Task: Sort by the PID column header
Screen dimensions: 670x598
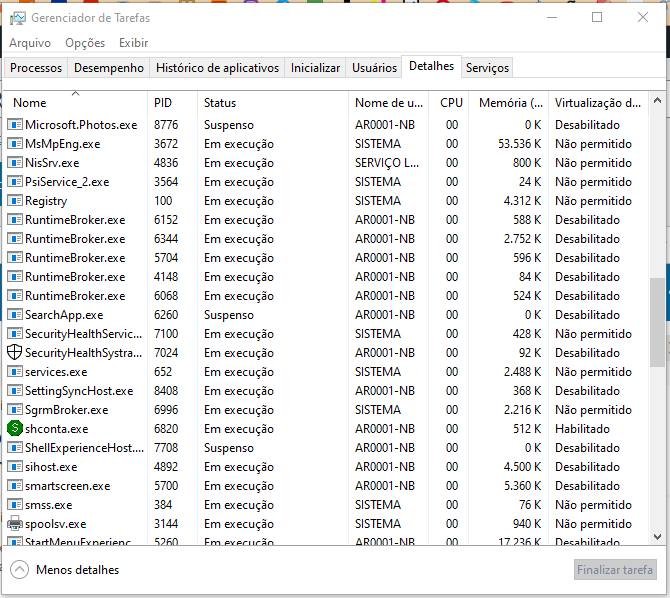Action: (x=173, y=103)
